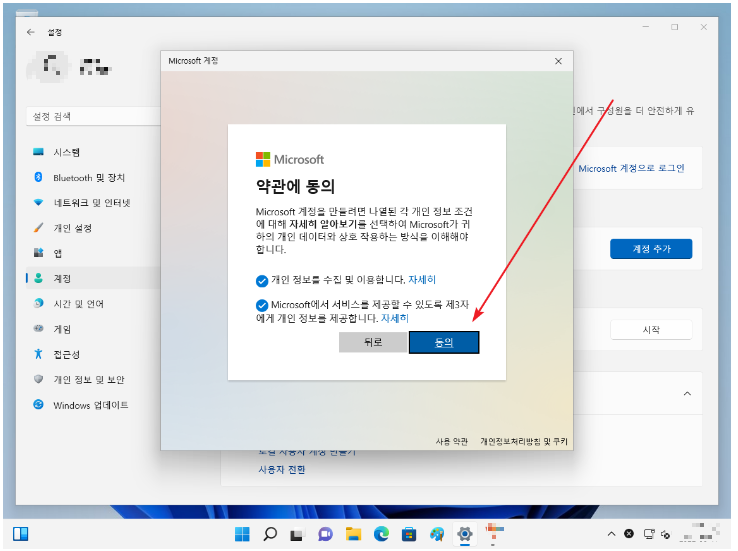Open the 사용 약관 link

[451, 441]
